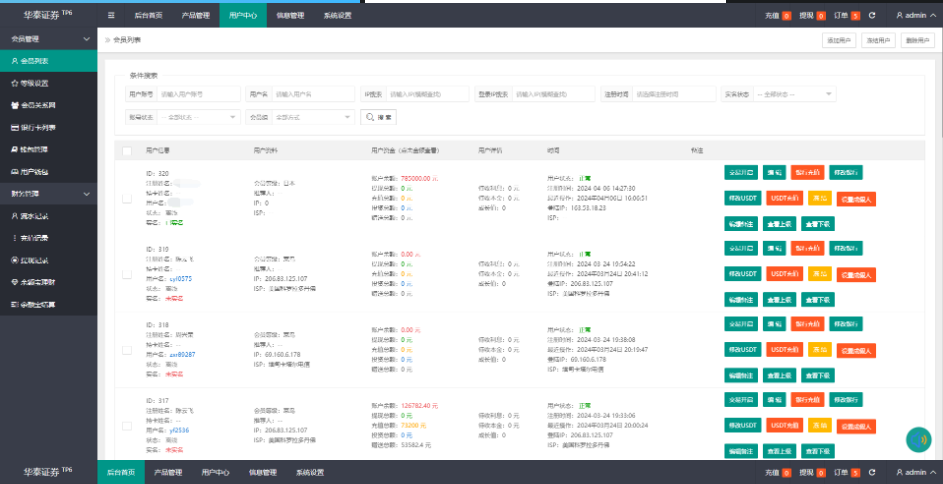
Task: Click 编辑 button for user ID 319
Action: click(x=775, y=248)
